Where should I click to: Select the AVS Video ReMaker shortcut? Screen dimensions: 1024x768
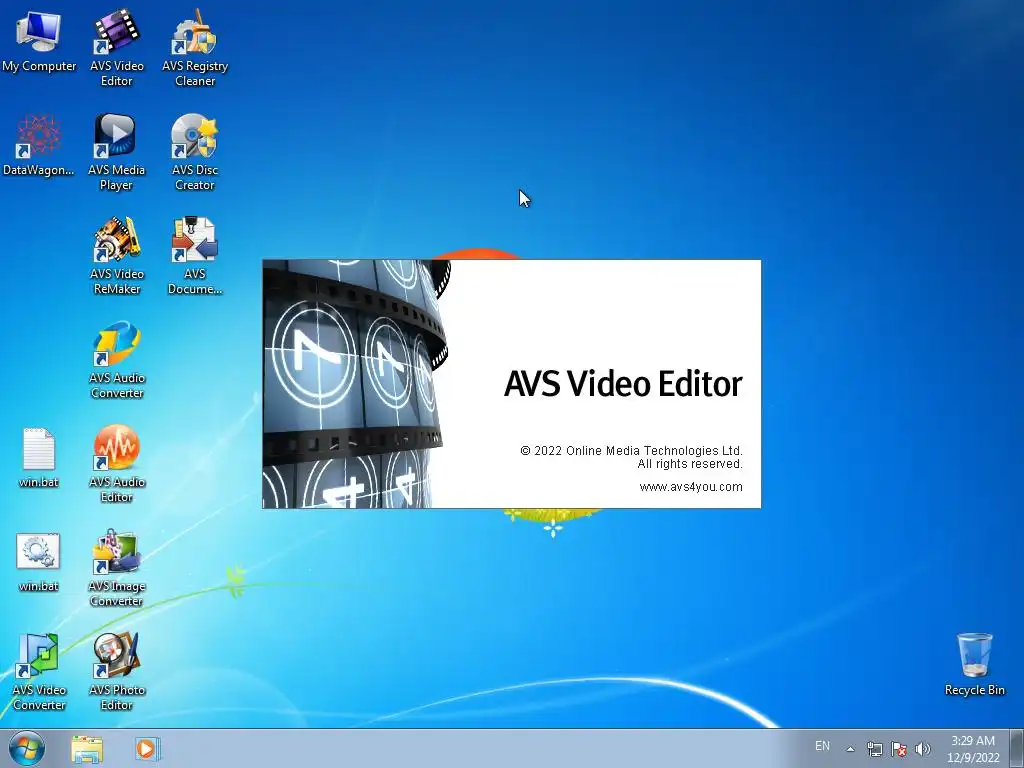[x=117, y=255]
